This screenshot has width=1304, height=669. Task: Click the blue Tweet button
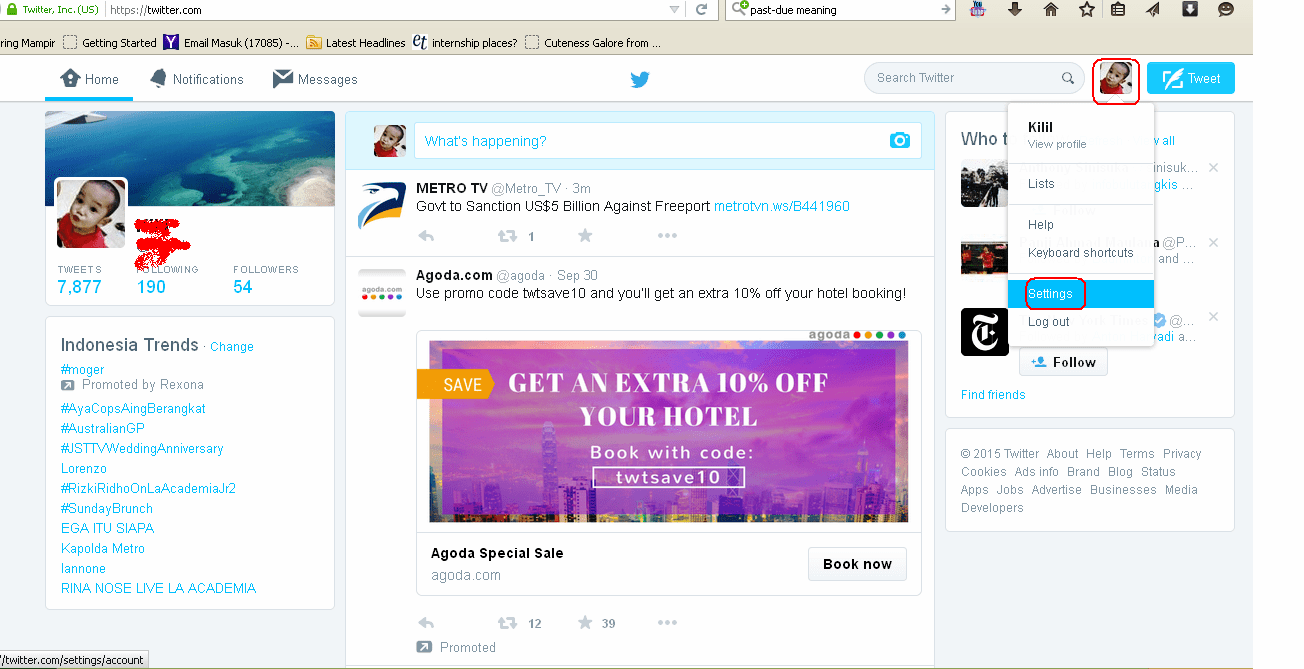[x=1190, y=78]
